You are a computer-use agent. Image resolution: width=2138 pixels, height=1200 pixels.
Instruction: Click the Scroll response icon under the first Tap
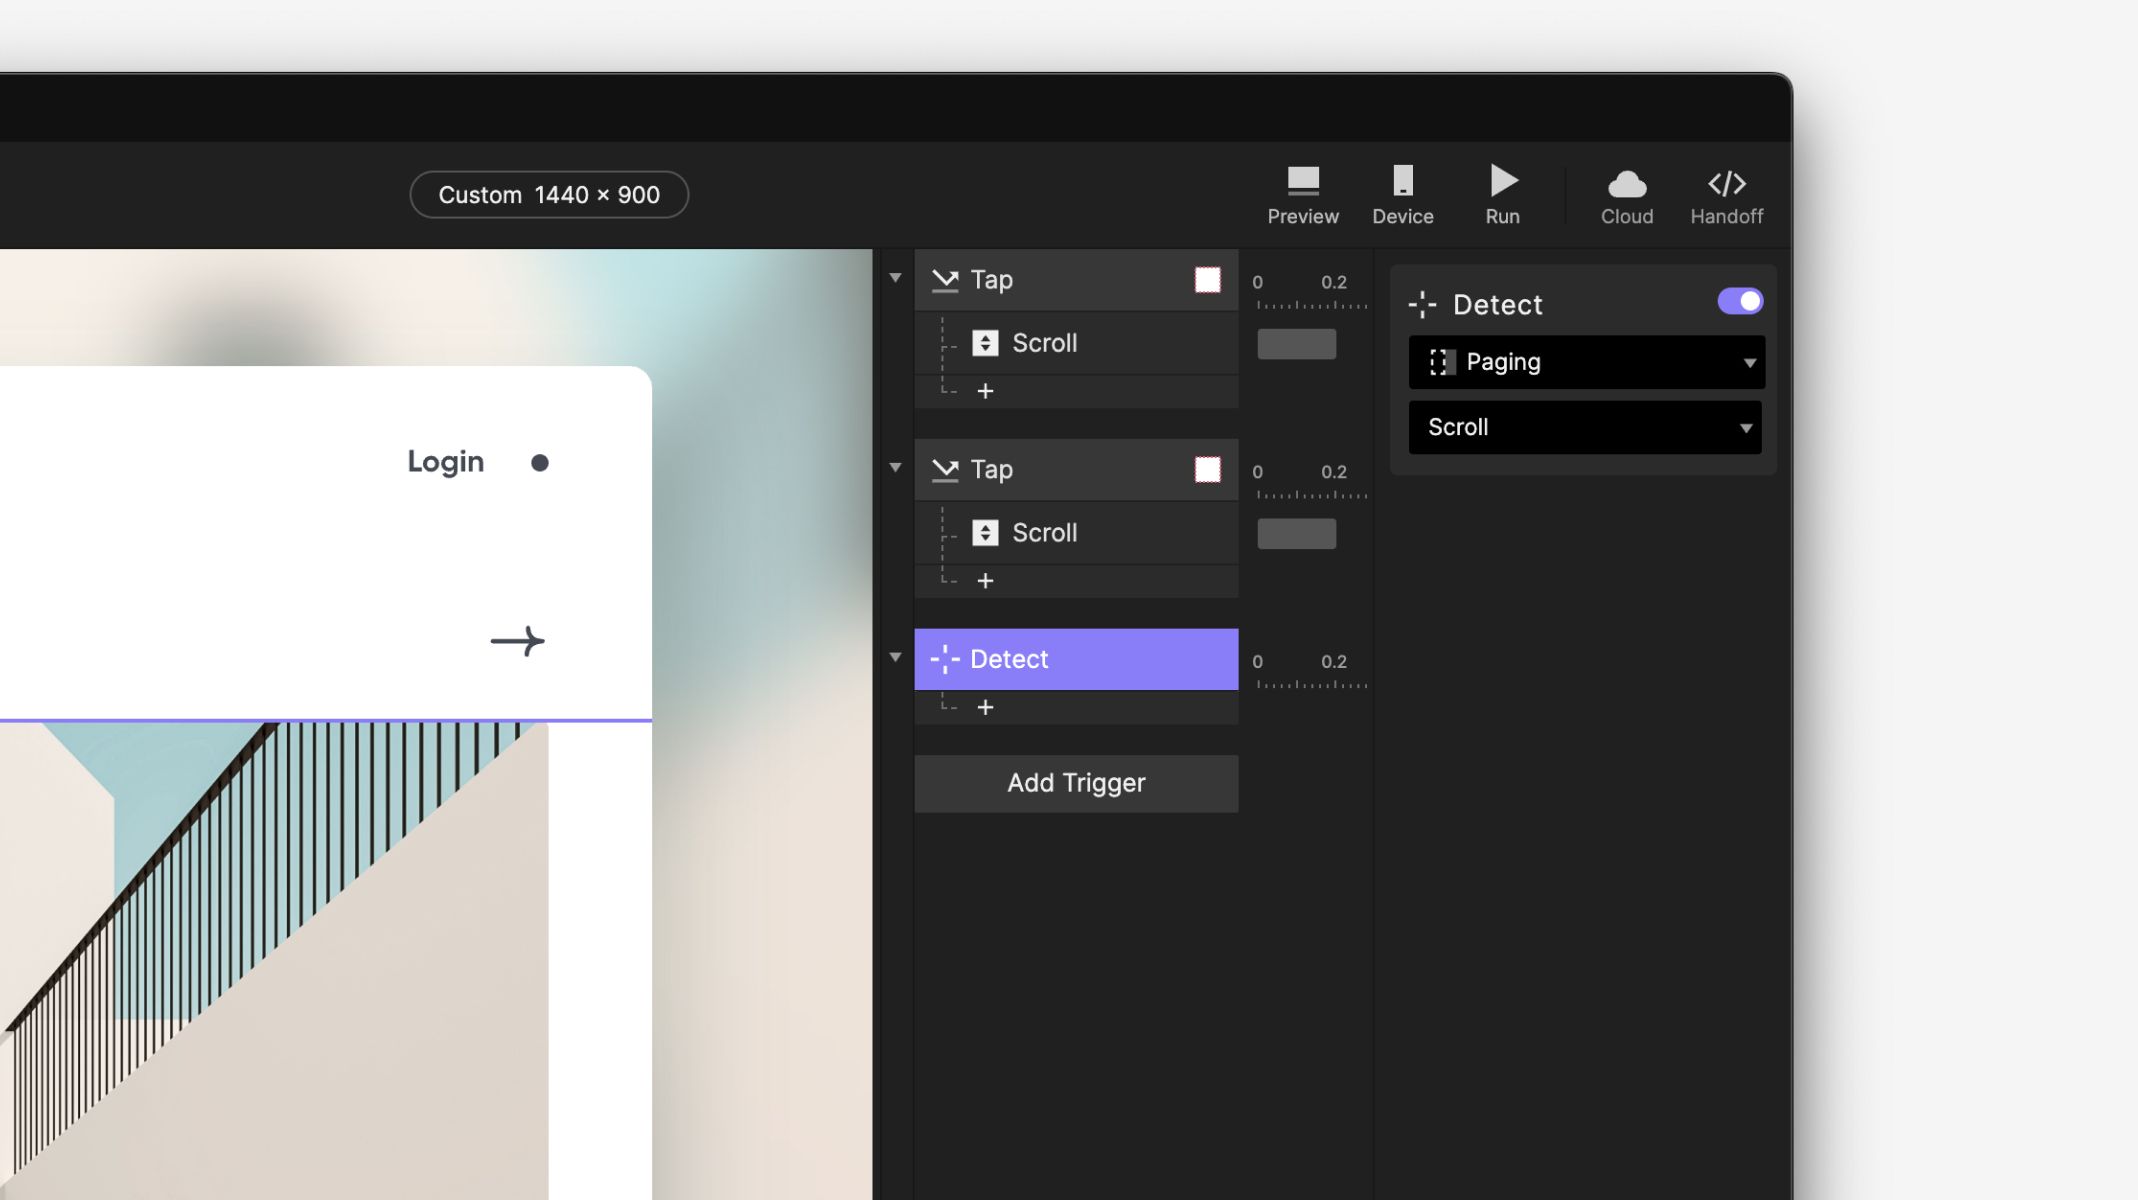(x=985, y=343)
